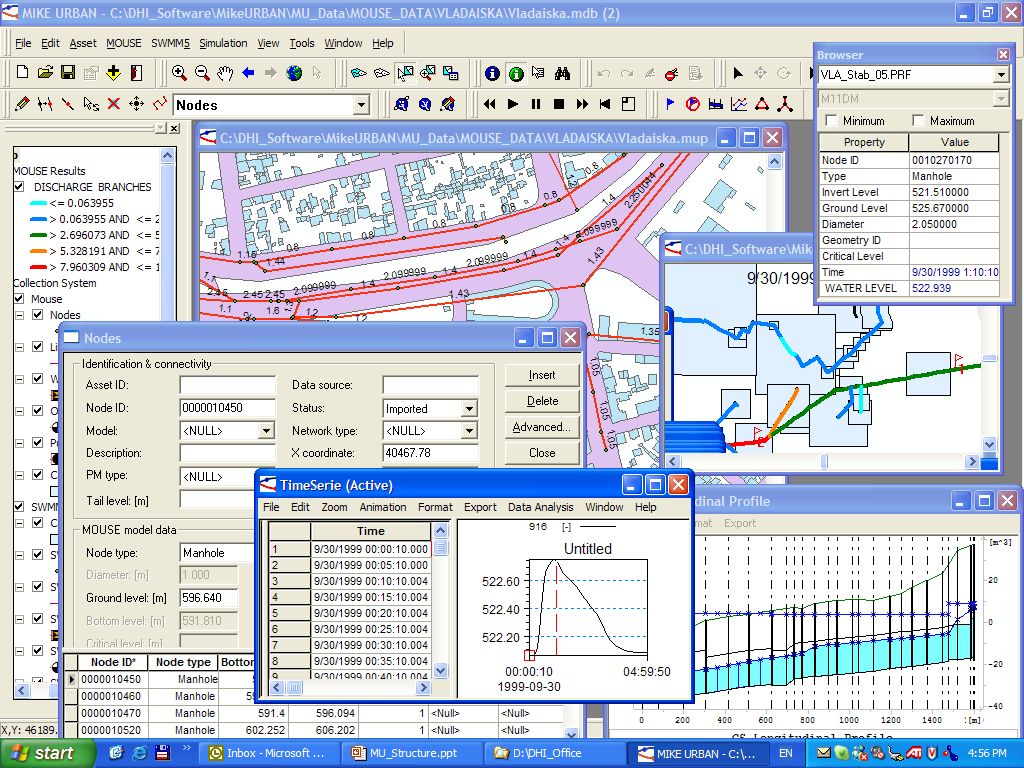Image resolution: width=1024 pixels, height=768 pixels.
Task: Open Data Analysis menu in TimeSerie window
Action: (541, 507)
